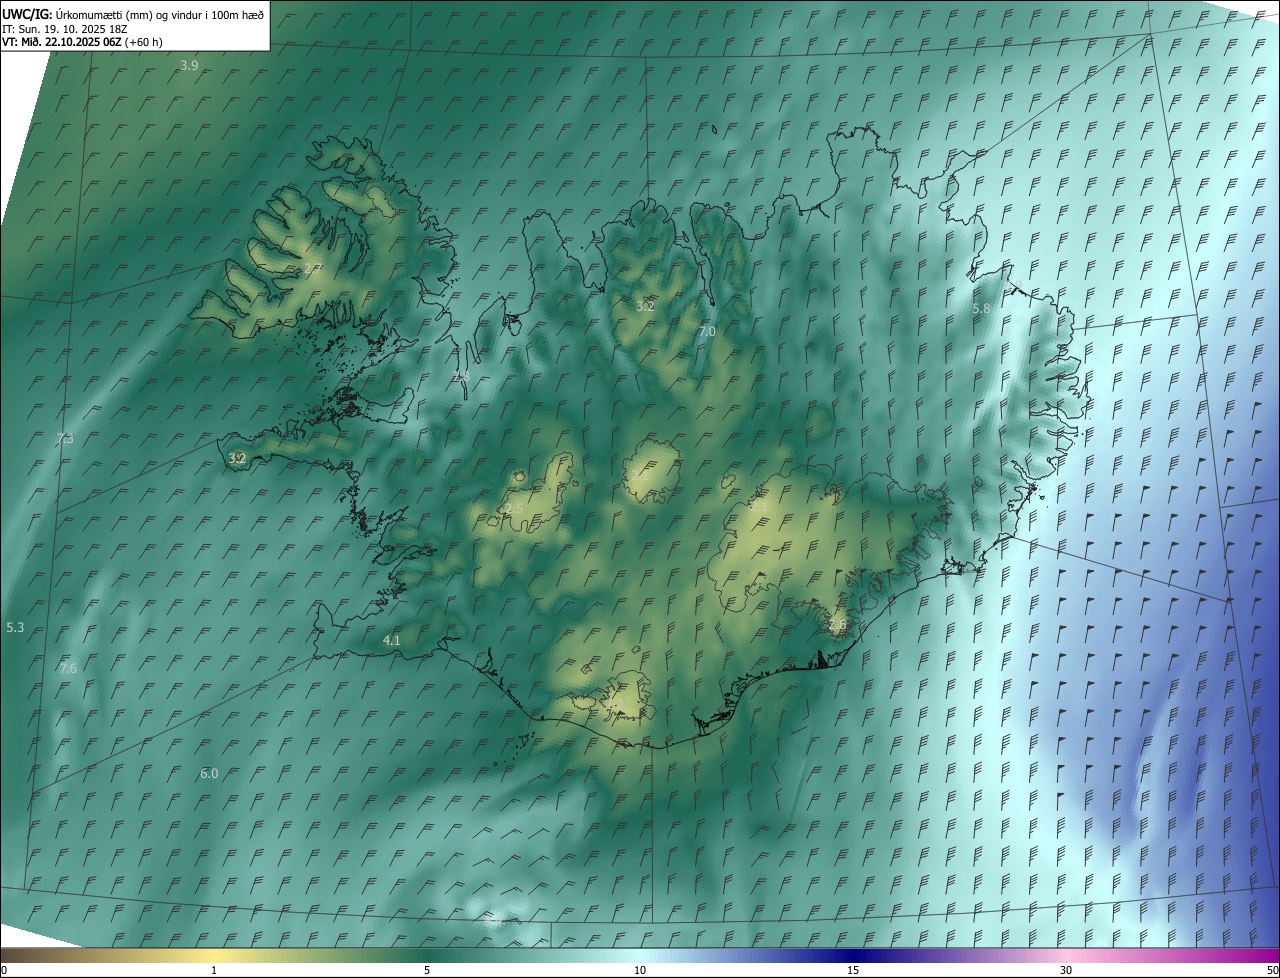Click the 4.1 value label
This screenshot has width=1280, height=978.
pos(392,640)
